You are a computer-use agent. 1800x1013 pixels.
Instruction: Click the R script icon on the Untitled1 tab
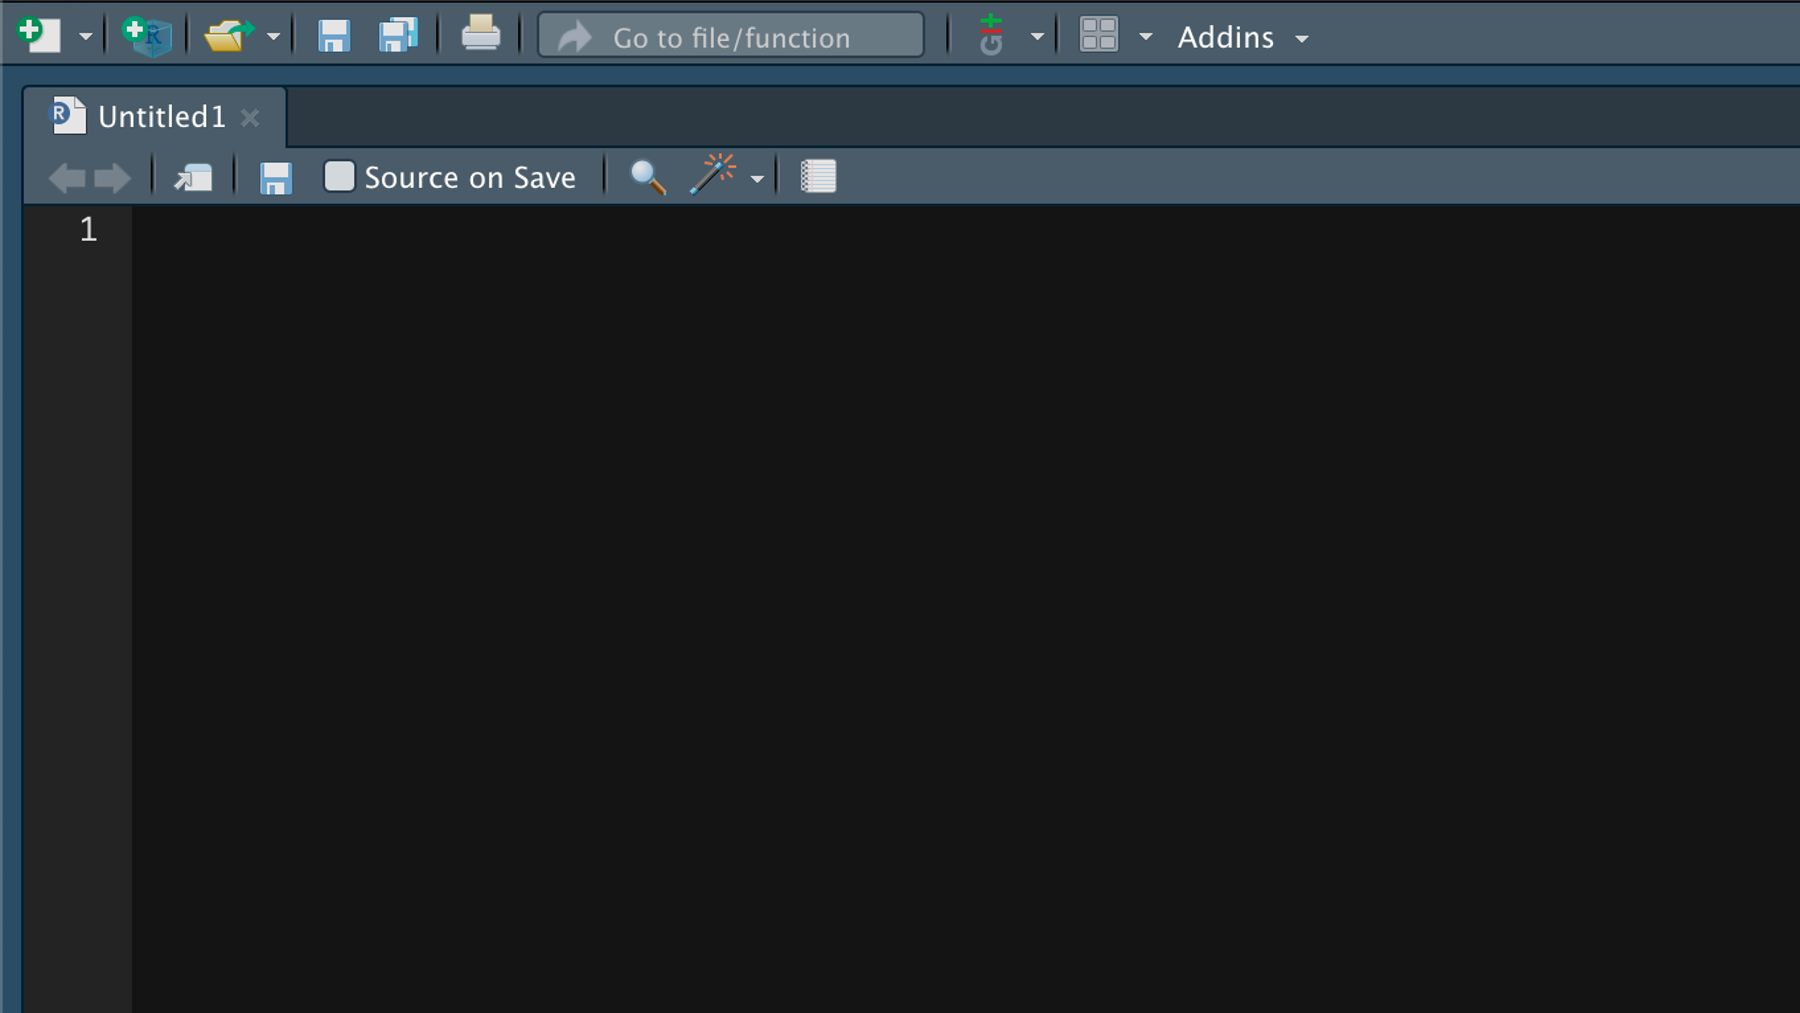(68, 116)
